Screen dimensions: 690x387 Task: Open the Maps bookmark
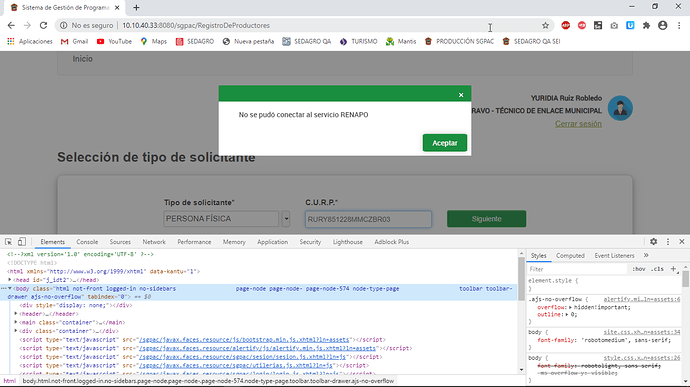[154, 41]
